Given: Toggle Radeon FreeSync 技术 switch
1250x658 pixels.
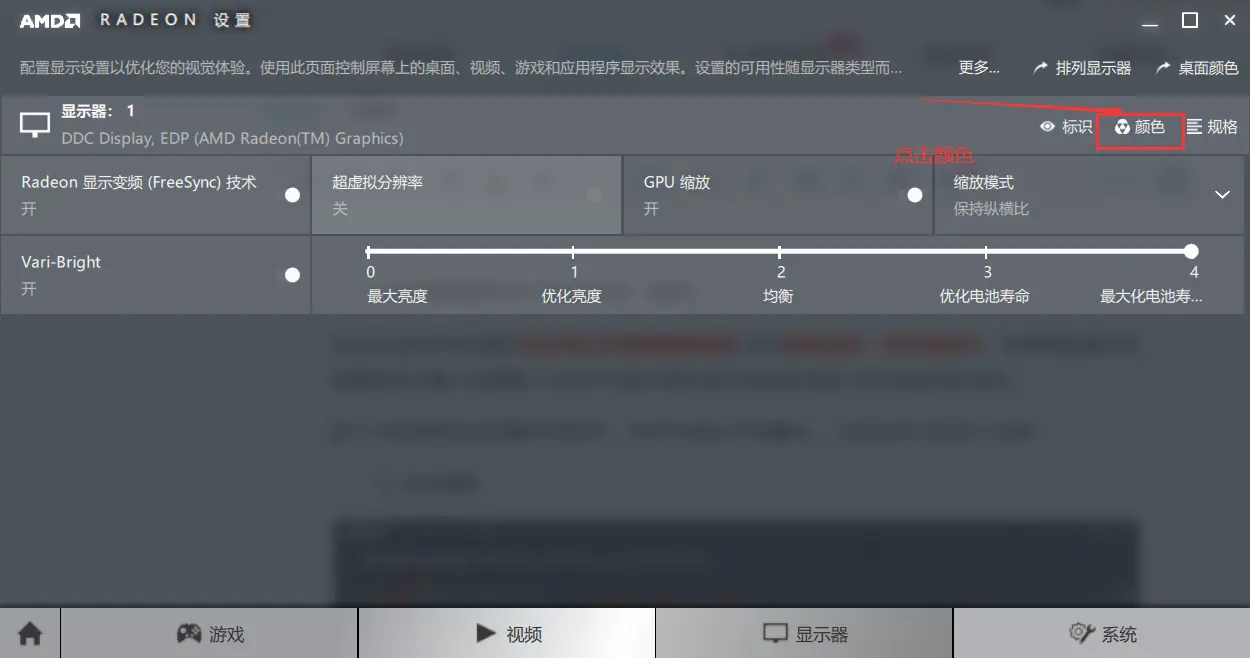Looking at the screenshot, I should (292, 195).
